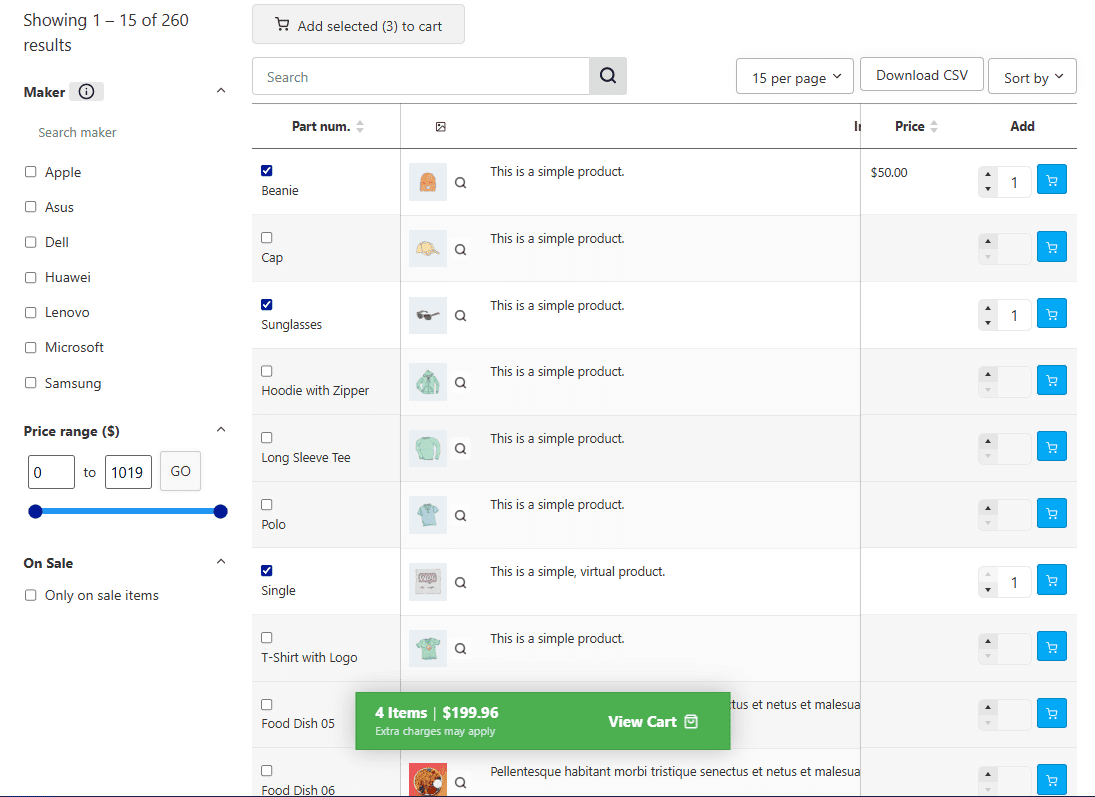The image size is (1095, 797).
Task: Click the search magnifier button
Action: (x=607, y=76)
